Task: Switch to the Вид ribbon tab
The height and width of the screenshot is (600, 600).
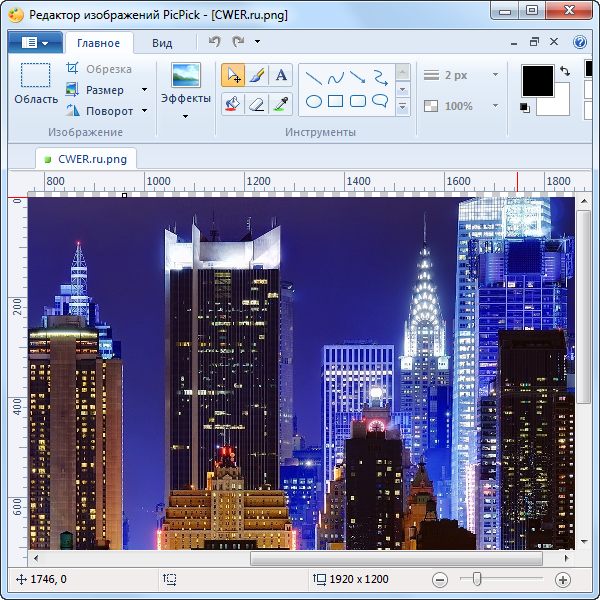Action: coord(162,43)
